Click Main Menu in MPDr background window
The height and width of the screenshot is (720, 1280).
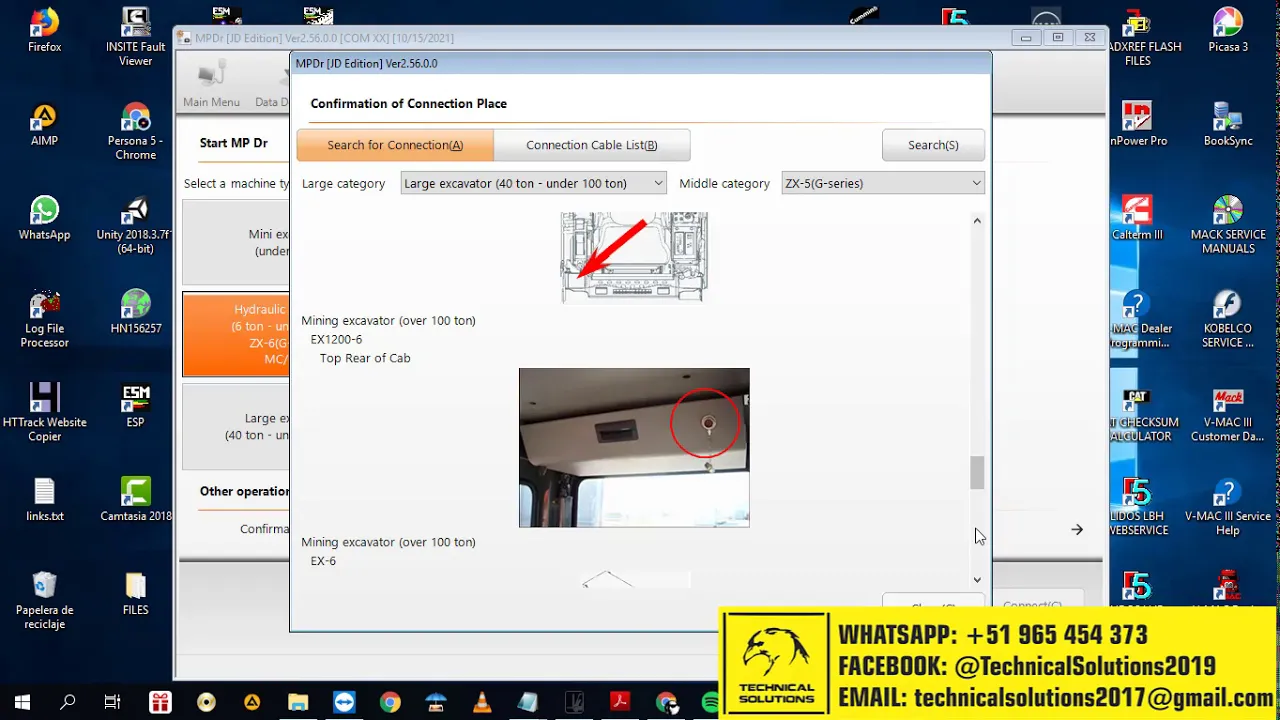pos(211,85)
